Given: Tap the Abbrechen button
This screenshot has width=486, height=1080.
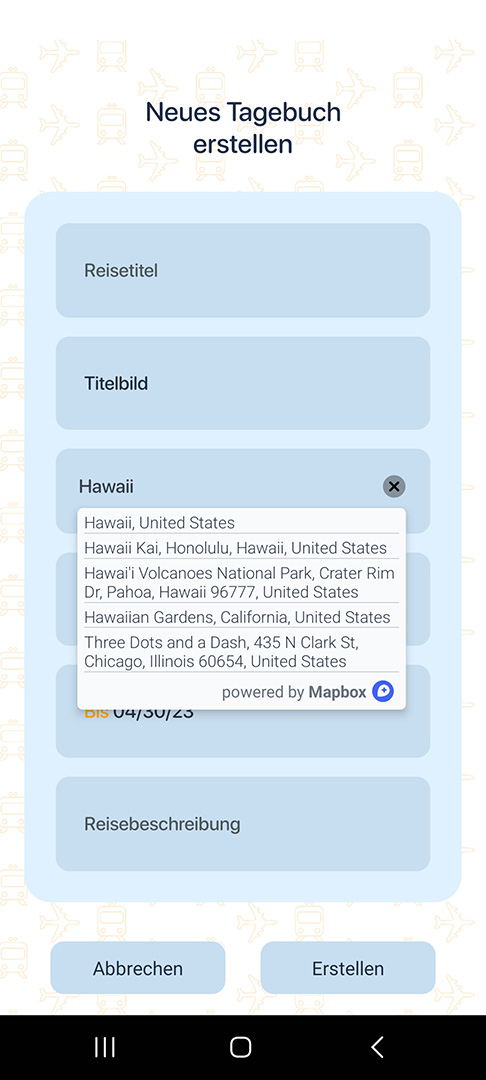Looking at the screenshot, I should [138, 968].
